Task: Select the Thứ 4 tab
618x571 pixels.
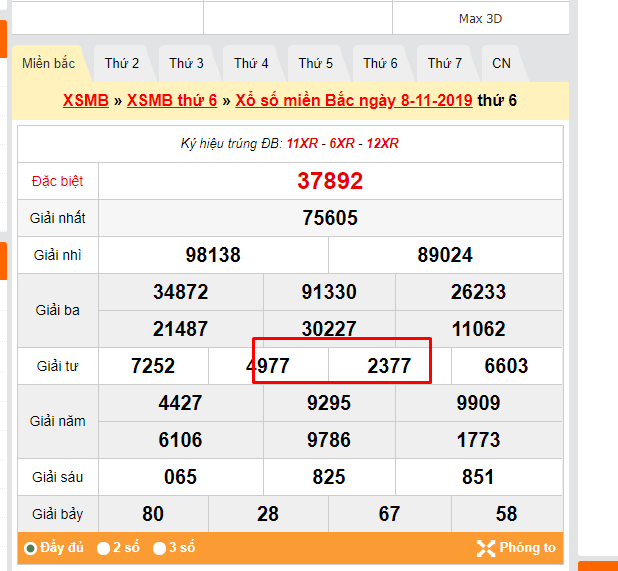Action: [251, 63]
